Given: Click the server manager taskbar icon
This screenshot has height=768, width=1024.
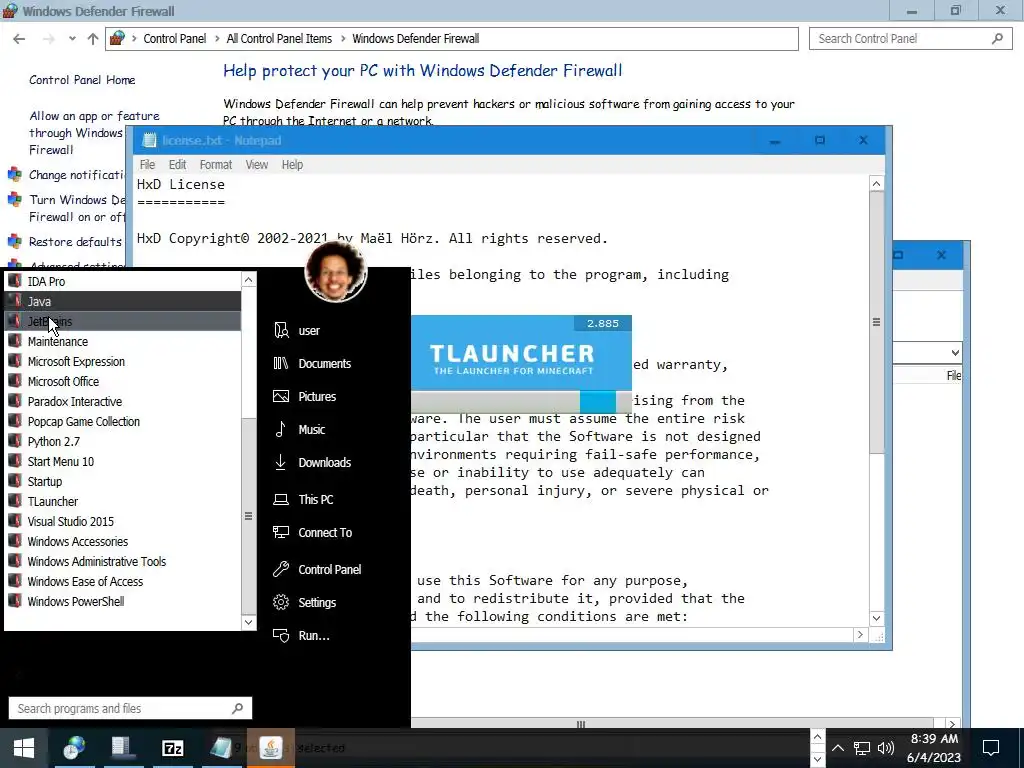Looking at the screenshot, I should (123, 748).
